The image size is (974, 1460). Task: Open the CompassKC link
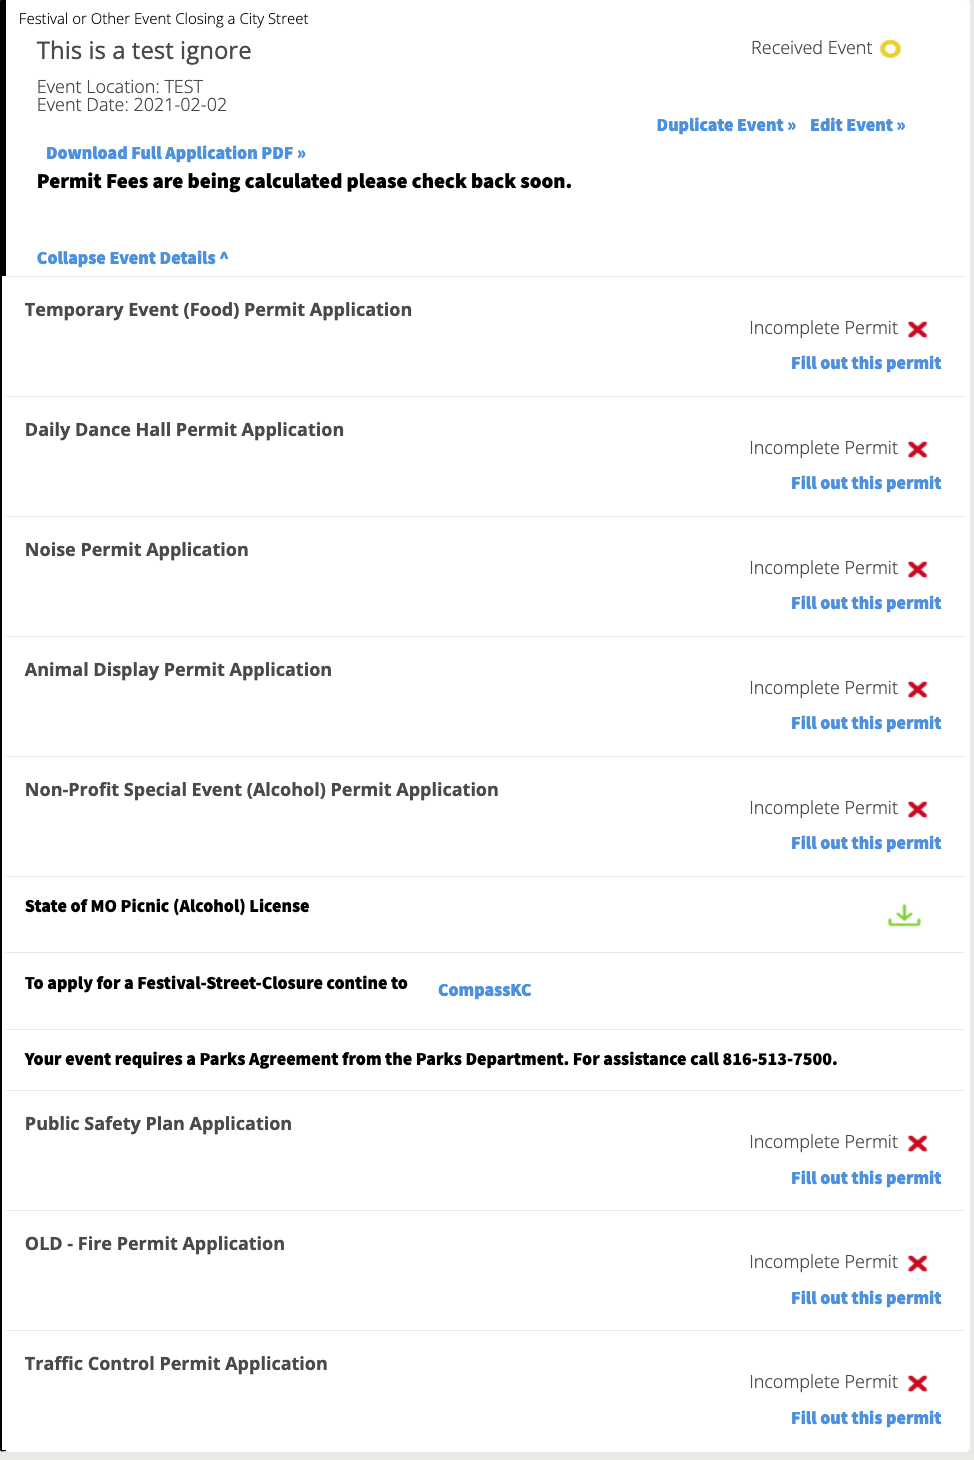coord(485,990)
